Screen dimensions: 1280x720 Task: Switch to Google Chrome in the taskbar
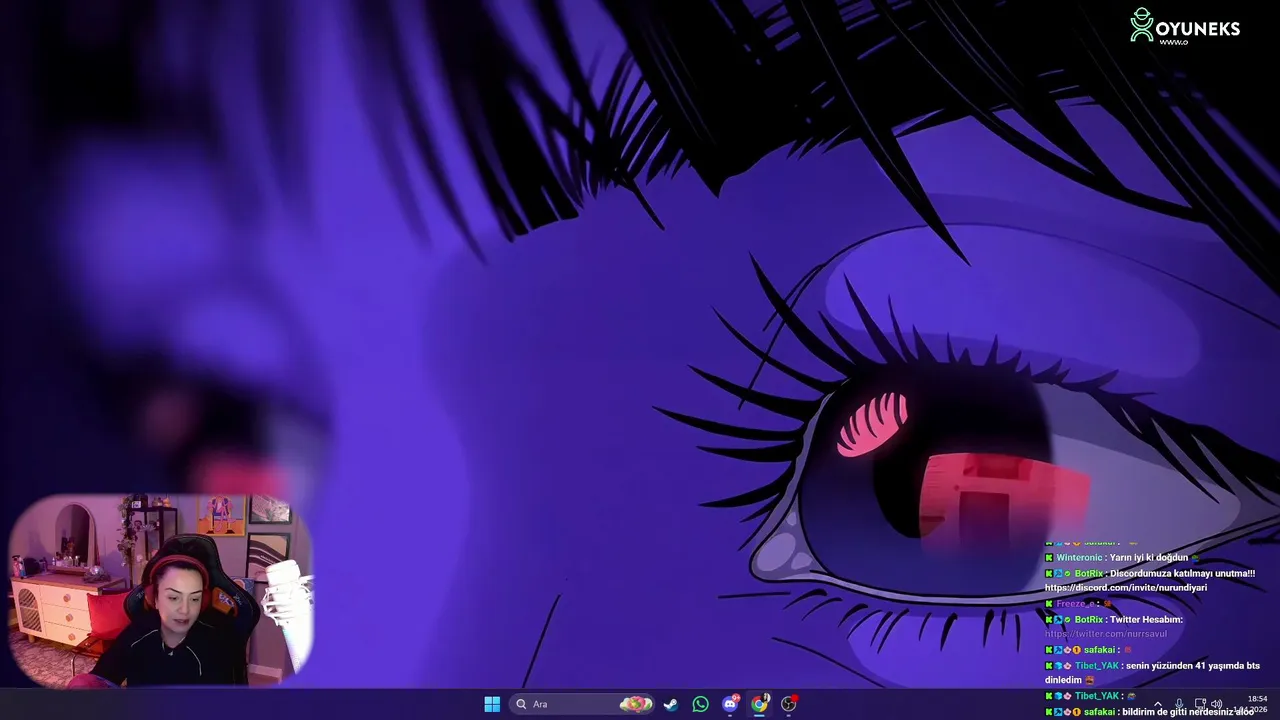click(x=760, y=704)
